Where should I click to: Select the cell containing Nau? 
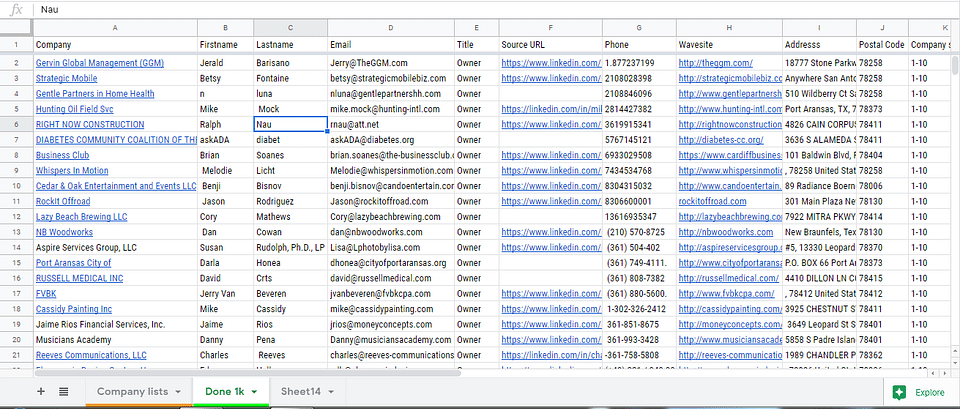(290, 124)
